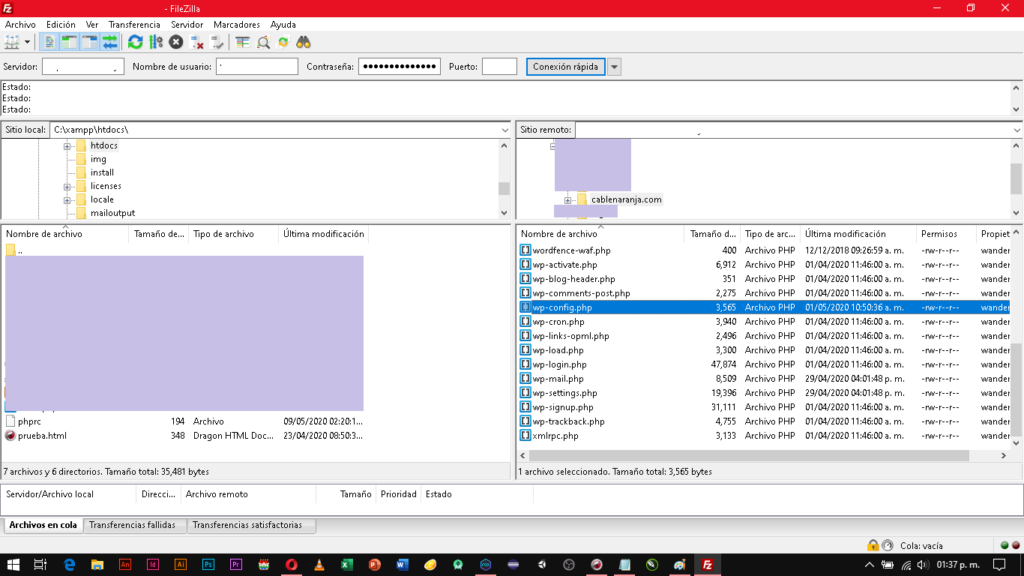This screenshot has height=576, width=1024.
Task: Select the mailoutput folder in local tree
Action: pyautogui.click(x=112, y=213)
